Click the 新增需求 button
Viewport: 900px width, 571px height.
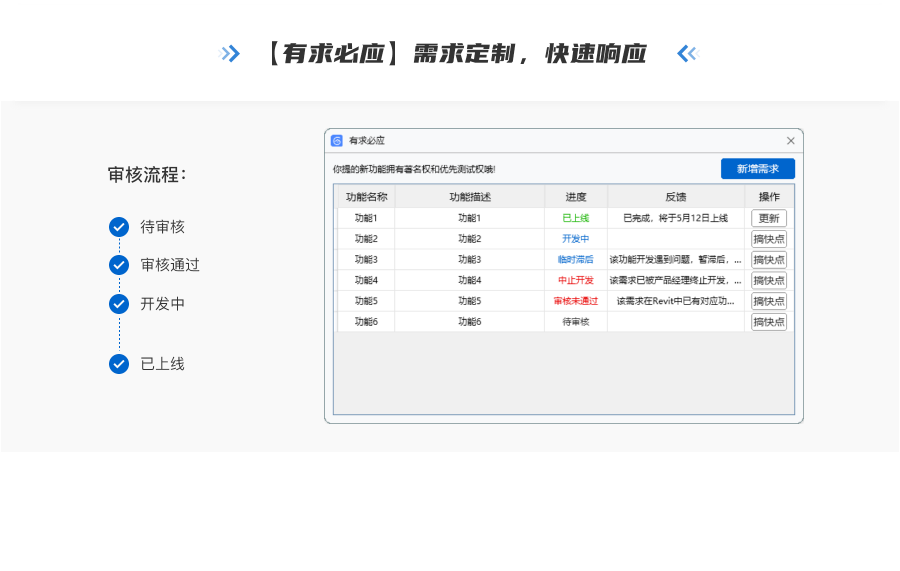click(x=757, y=169)
